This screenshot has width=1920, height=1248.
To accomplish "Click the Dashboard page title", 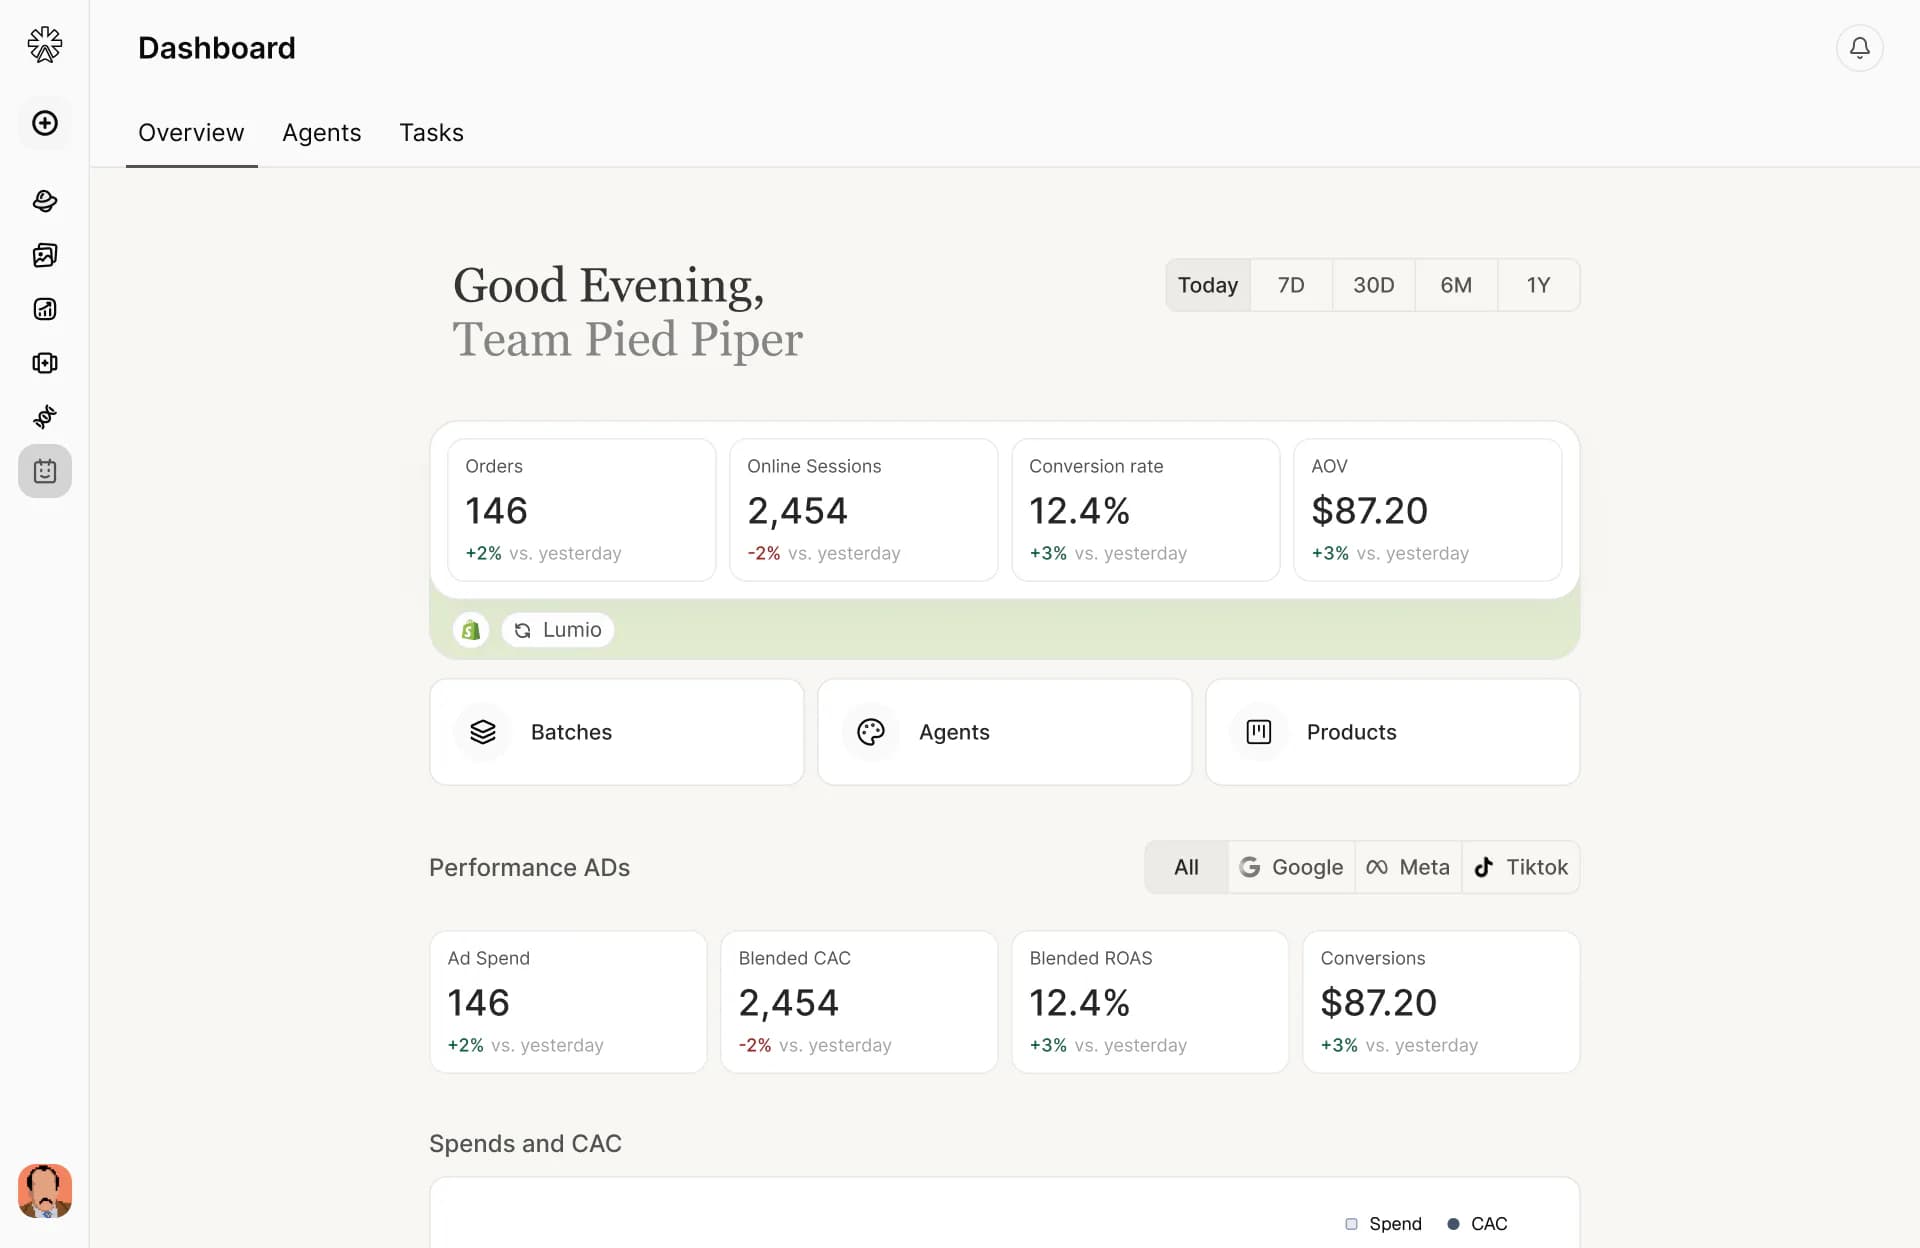I will point(217,48).
